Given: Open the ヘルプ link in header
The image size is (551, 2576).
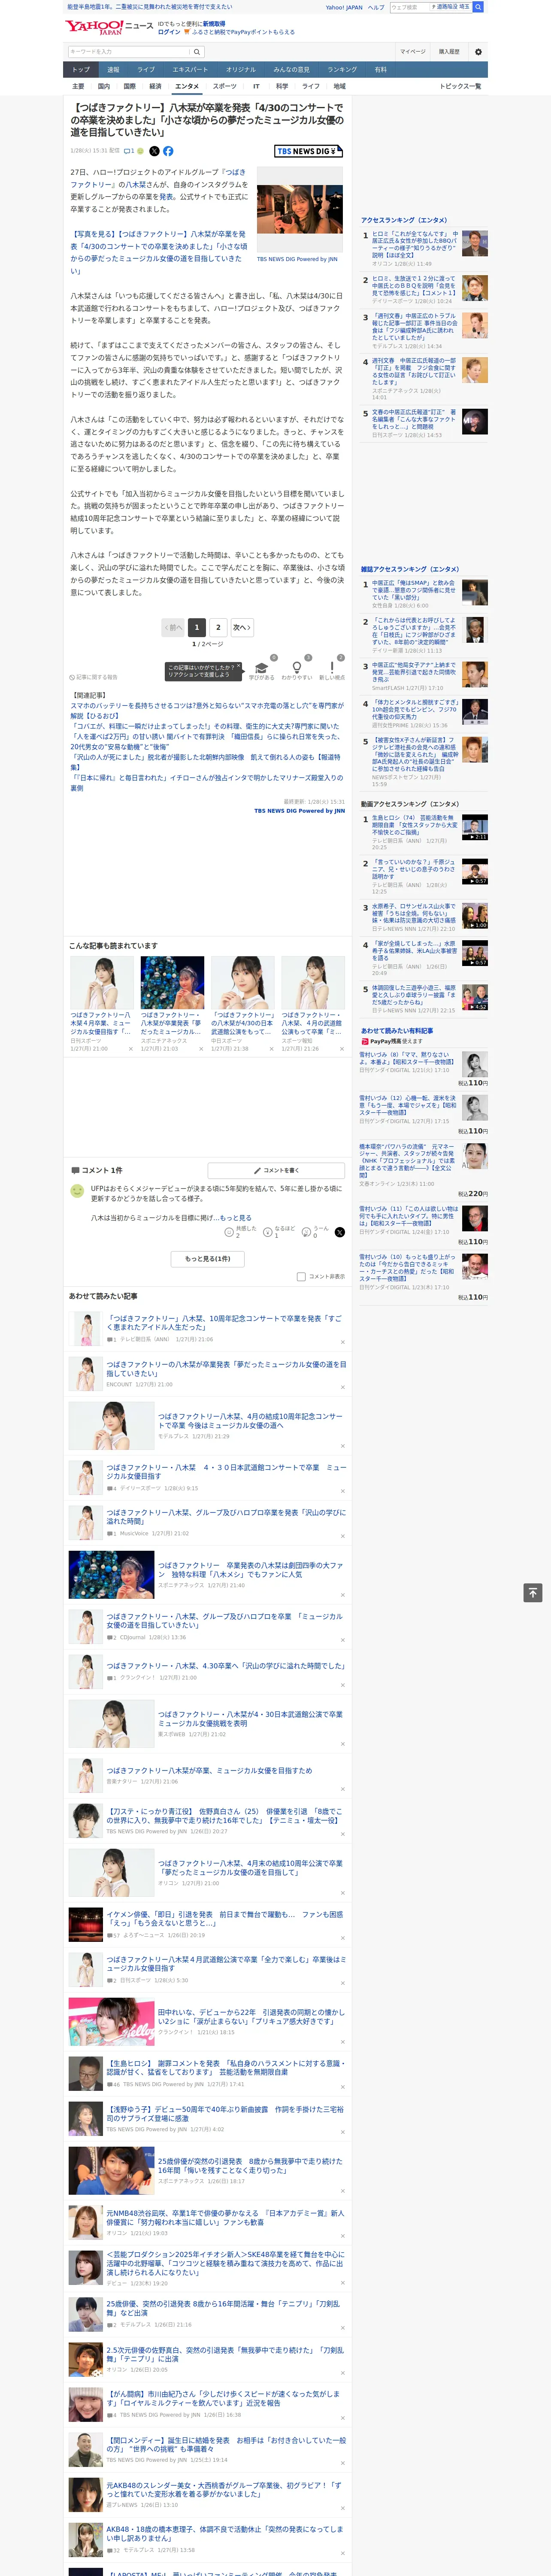Looking at the screenshot, I should coord(376,7).
